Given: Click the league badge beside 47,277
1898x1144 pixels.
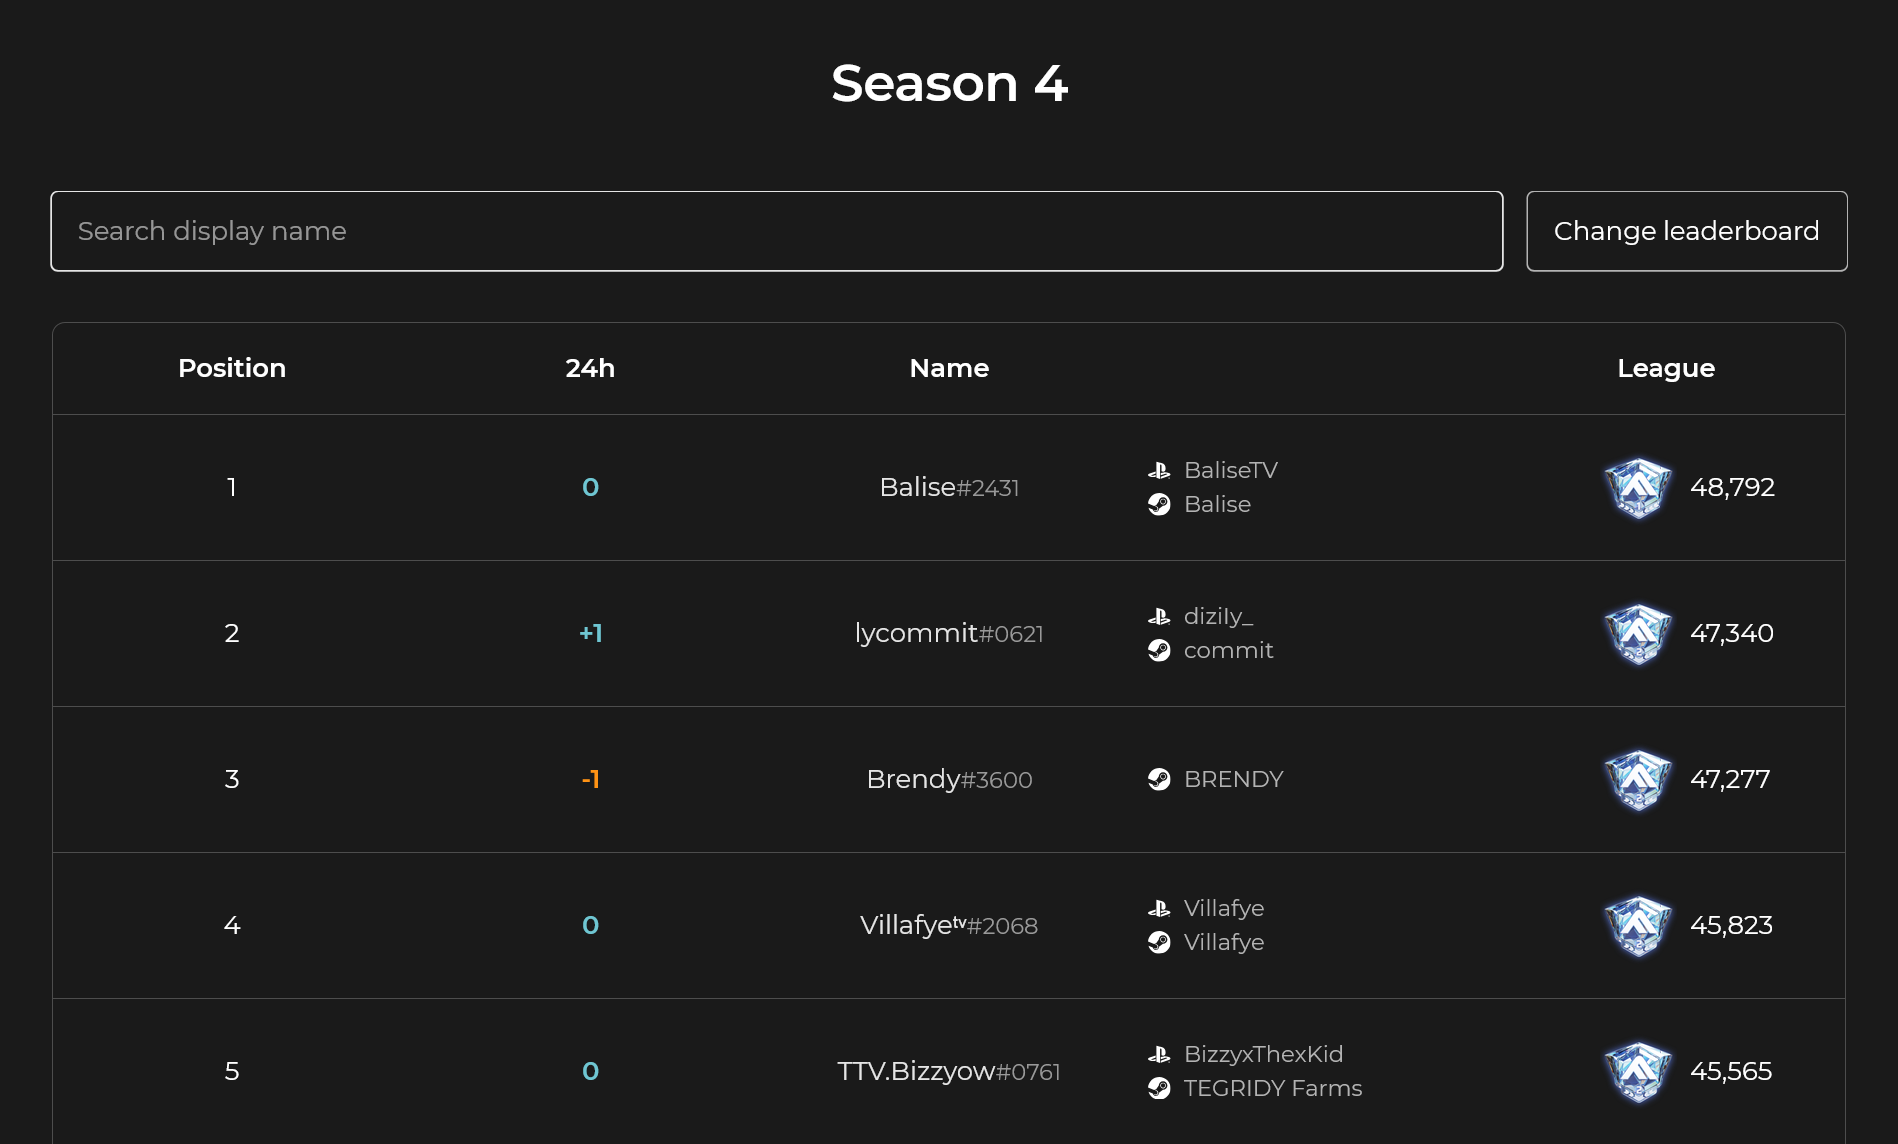Looking at the screenshot, I should click(1638, 780).
